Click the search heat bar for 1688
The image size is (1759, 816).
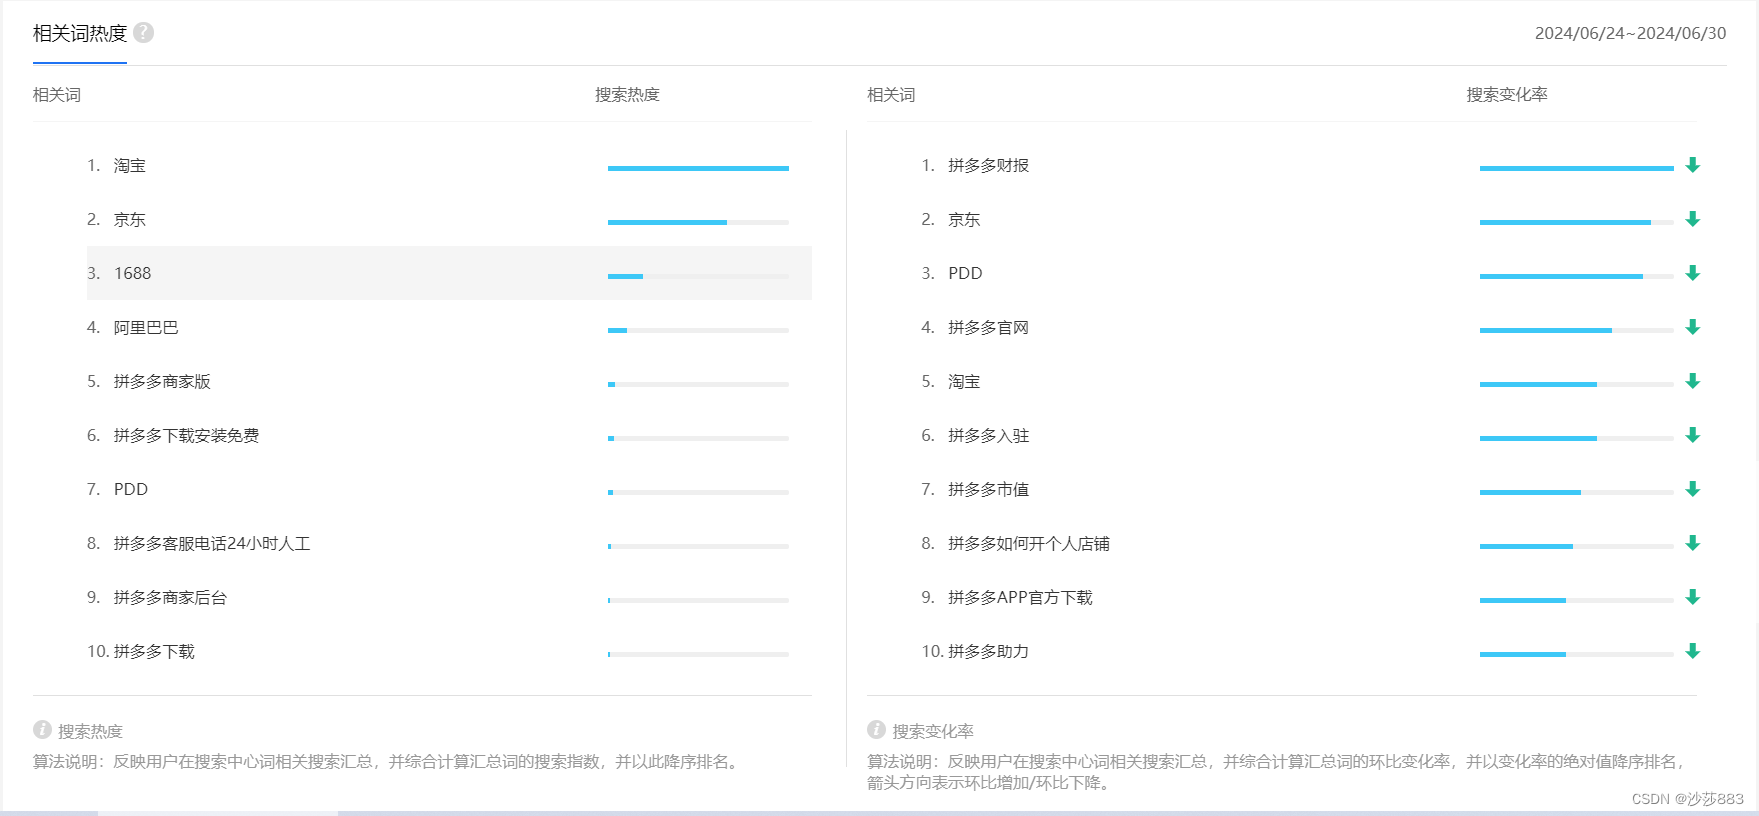point(698,276)
